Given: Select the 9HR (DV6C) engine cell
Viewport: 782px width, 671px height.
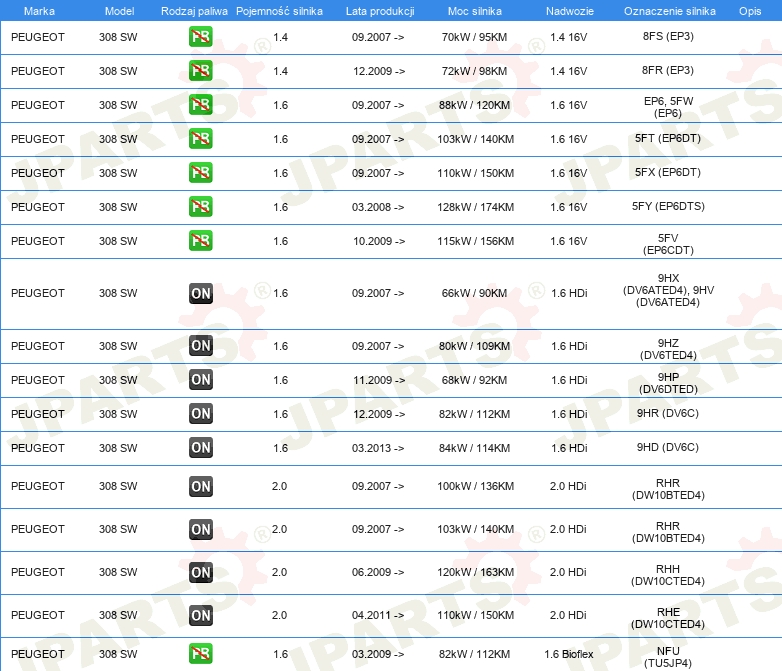Looking at the screenshot, I should coord(668,413).
